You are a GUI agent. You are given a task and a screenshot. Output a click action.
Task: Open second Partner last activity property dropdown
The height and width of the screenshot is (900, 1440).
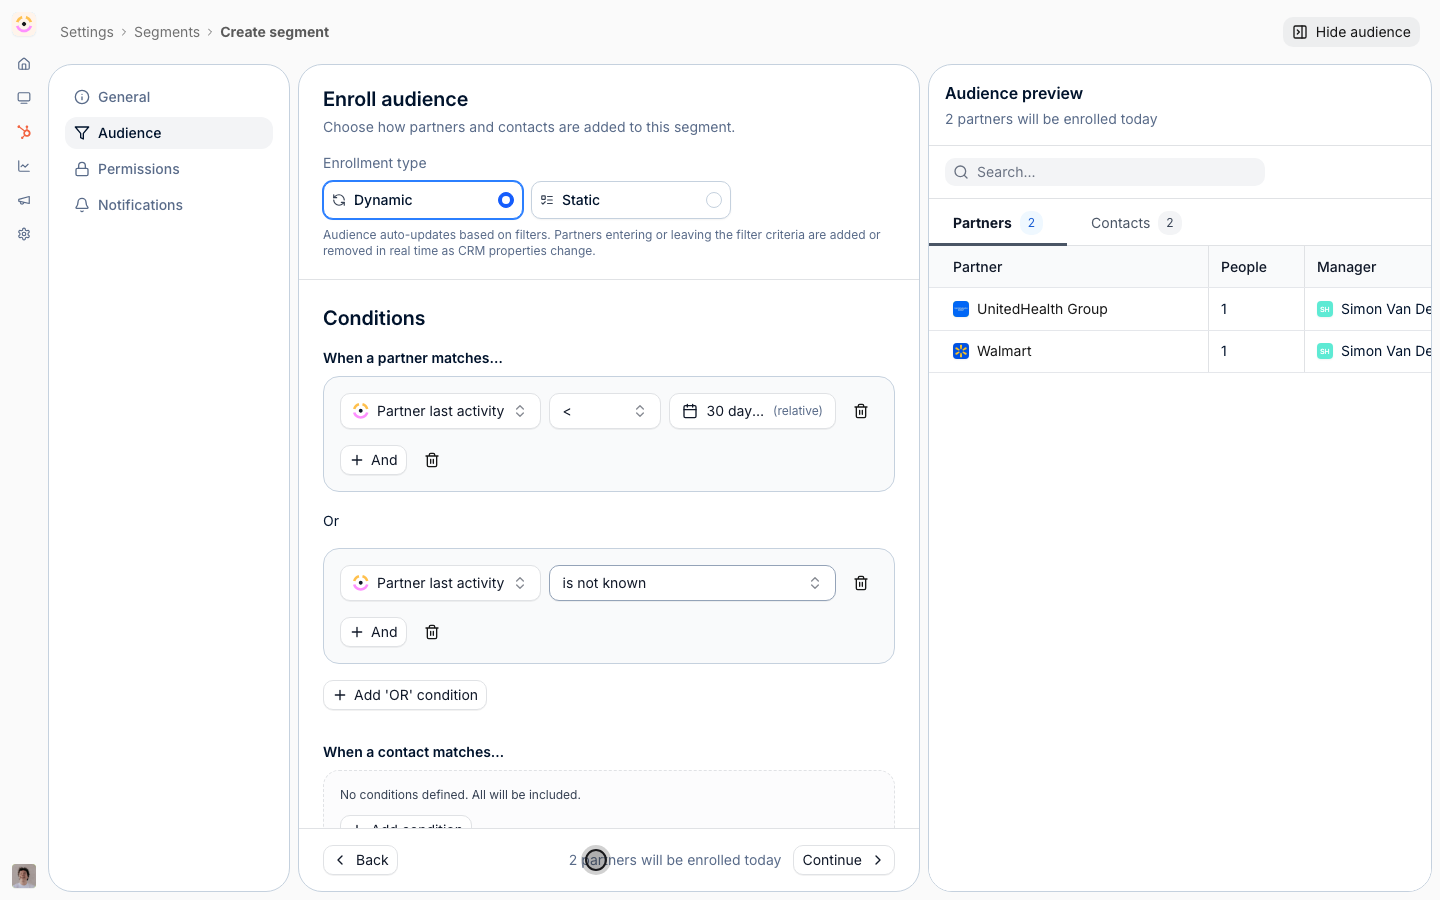[440, 583]
